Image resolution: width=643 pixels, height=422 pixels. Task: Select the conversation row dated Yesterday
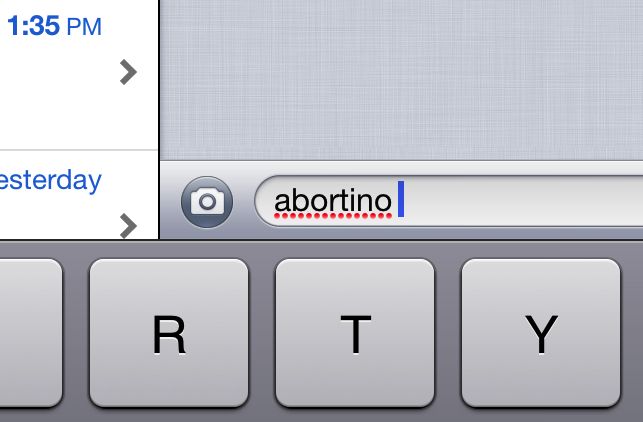click(79, 195)
